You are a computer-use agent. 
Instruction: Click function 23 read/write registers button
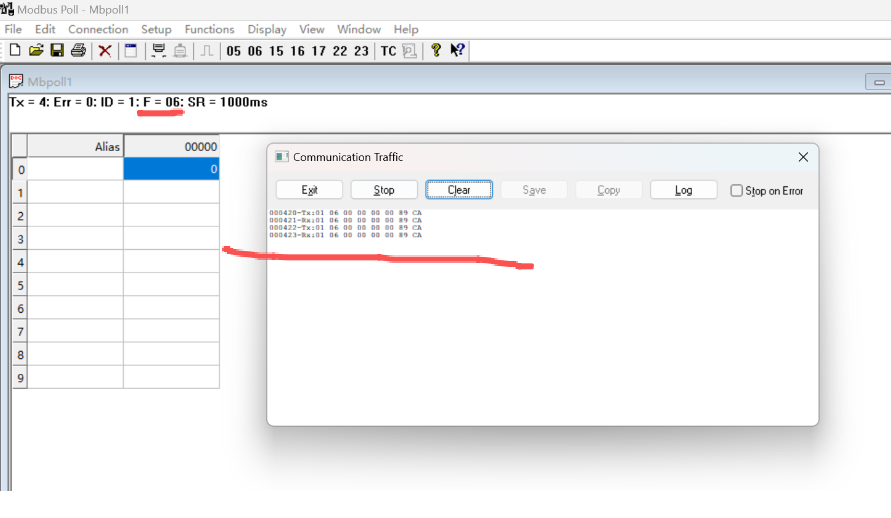click(361, 51)
